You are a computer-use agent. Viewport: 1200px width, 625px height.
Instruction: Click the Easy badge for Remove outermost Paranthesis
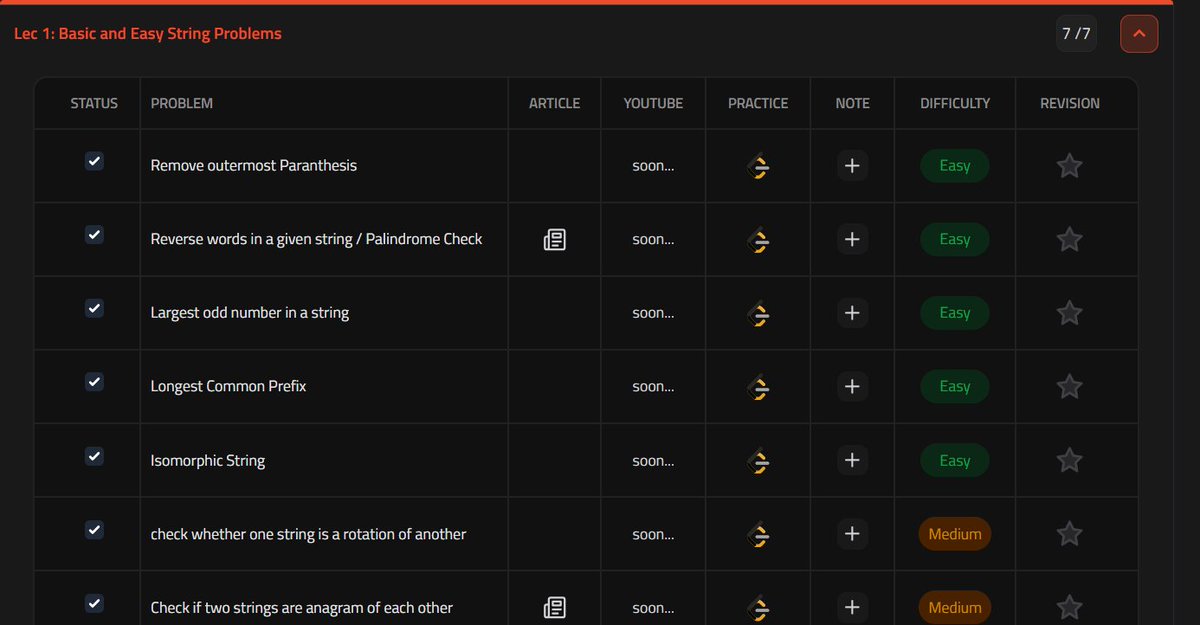click(955, 166)
